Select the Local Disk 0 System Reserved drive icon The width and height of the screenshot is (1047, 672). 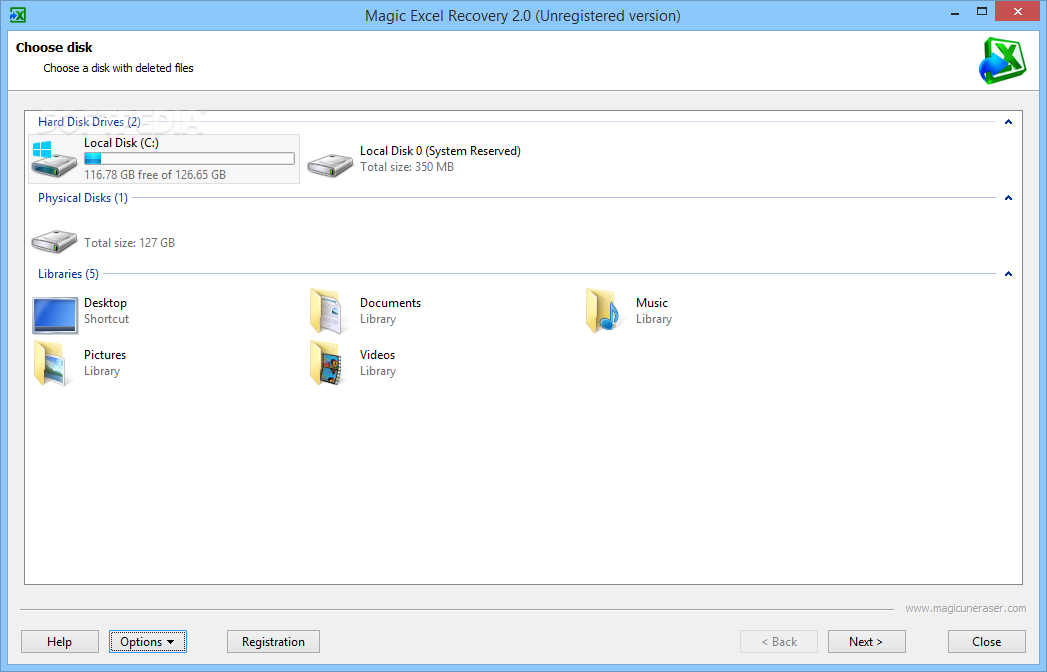[330, 164]
